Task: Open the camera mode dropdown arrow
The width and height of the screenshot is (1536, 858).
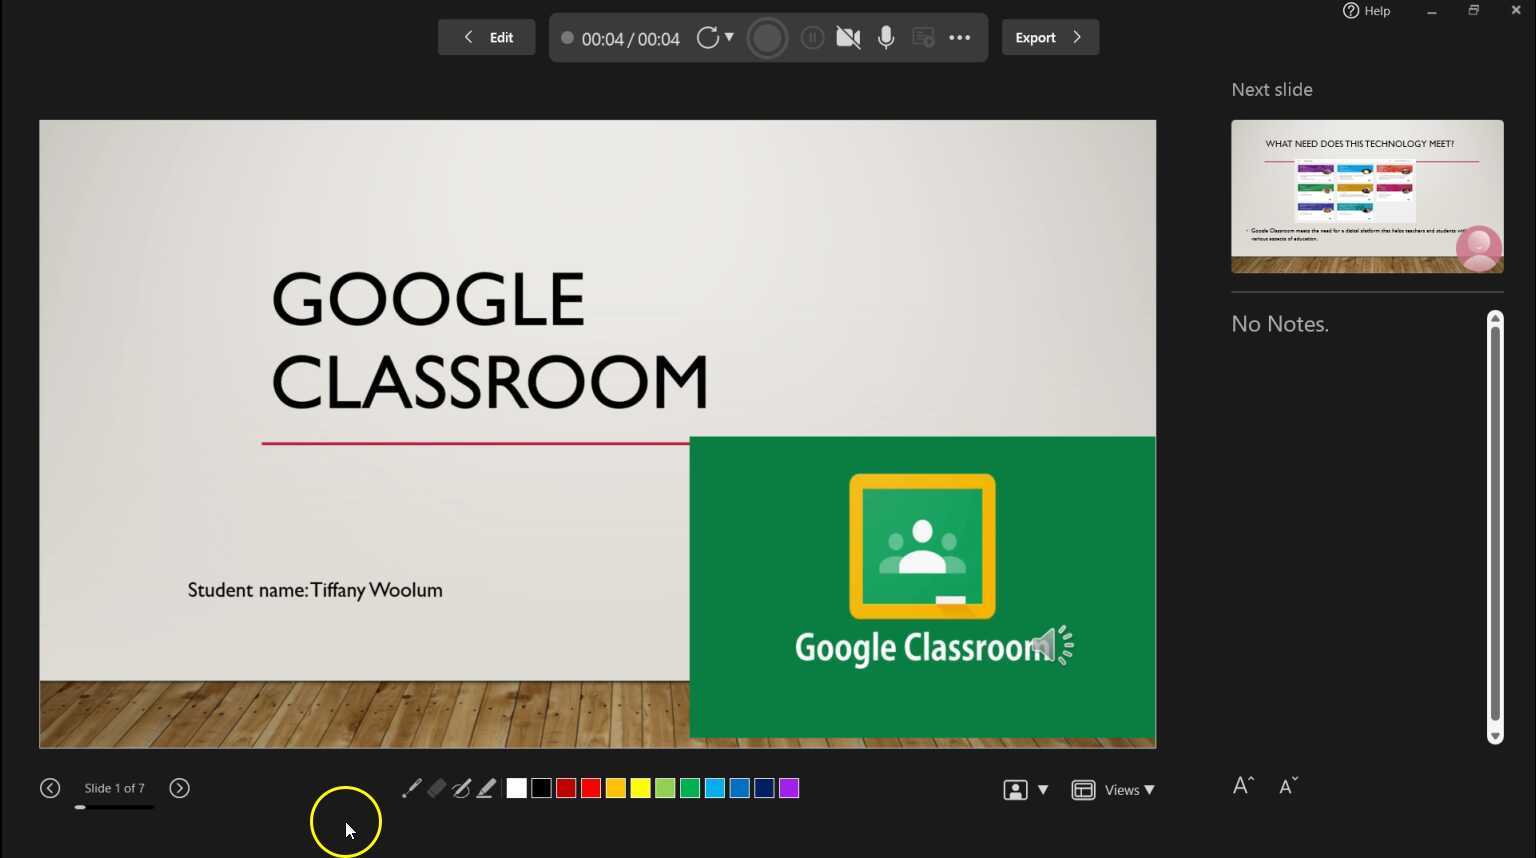Action: pyautogui.click(x=1043, y=789)
